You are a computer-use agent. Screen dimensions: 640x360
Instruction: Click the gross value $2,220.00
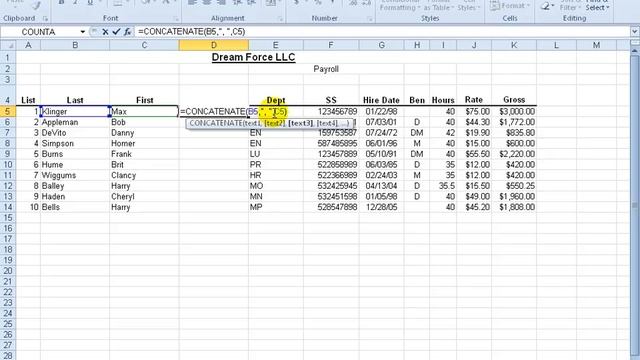(514, 154)
